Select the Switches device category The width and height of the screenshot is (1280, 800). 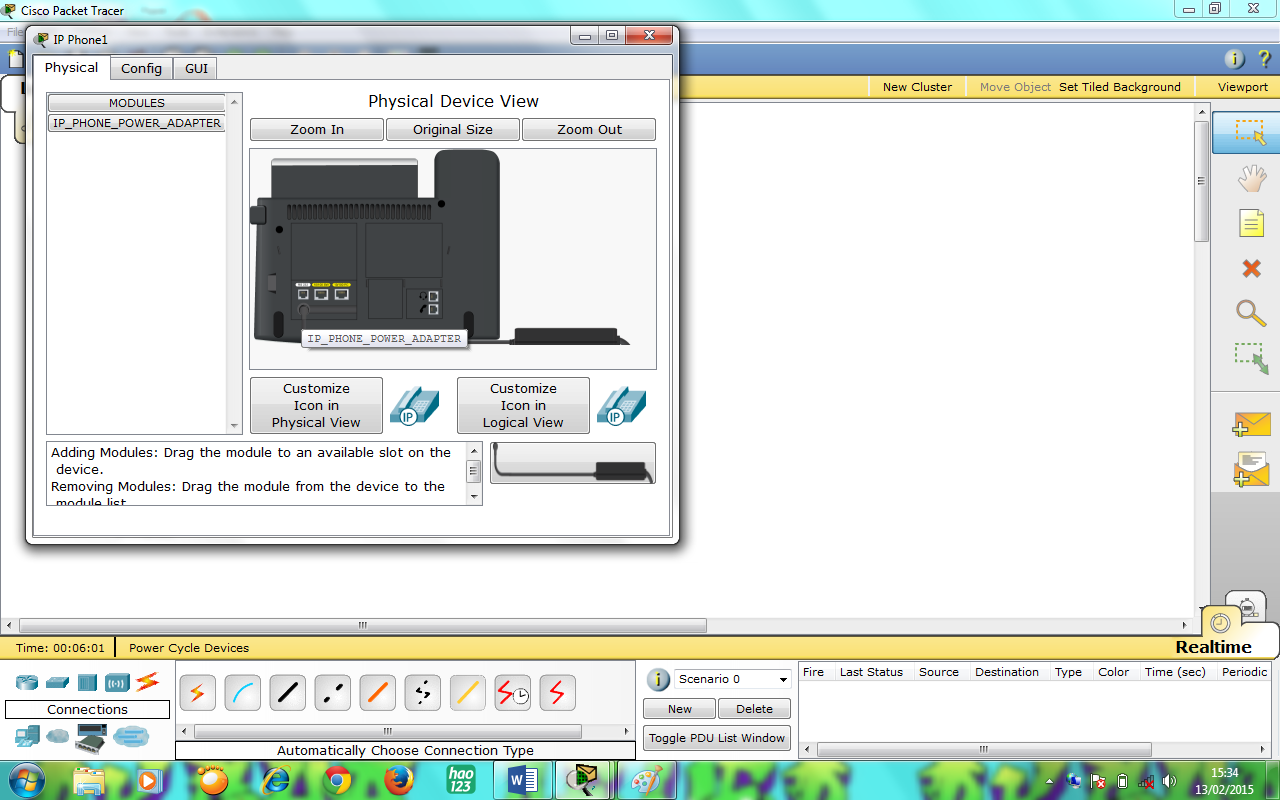coord(57,682)
